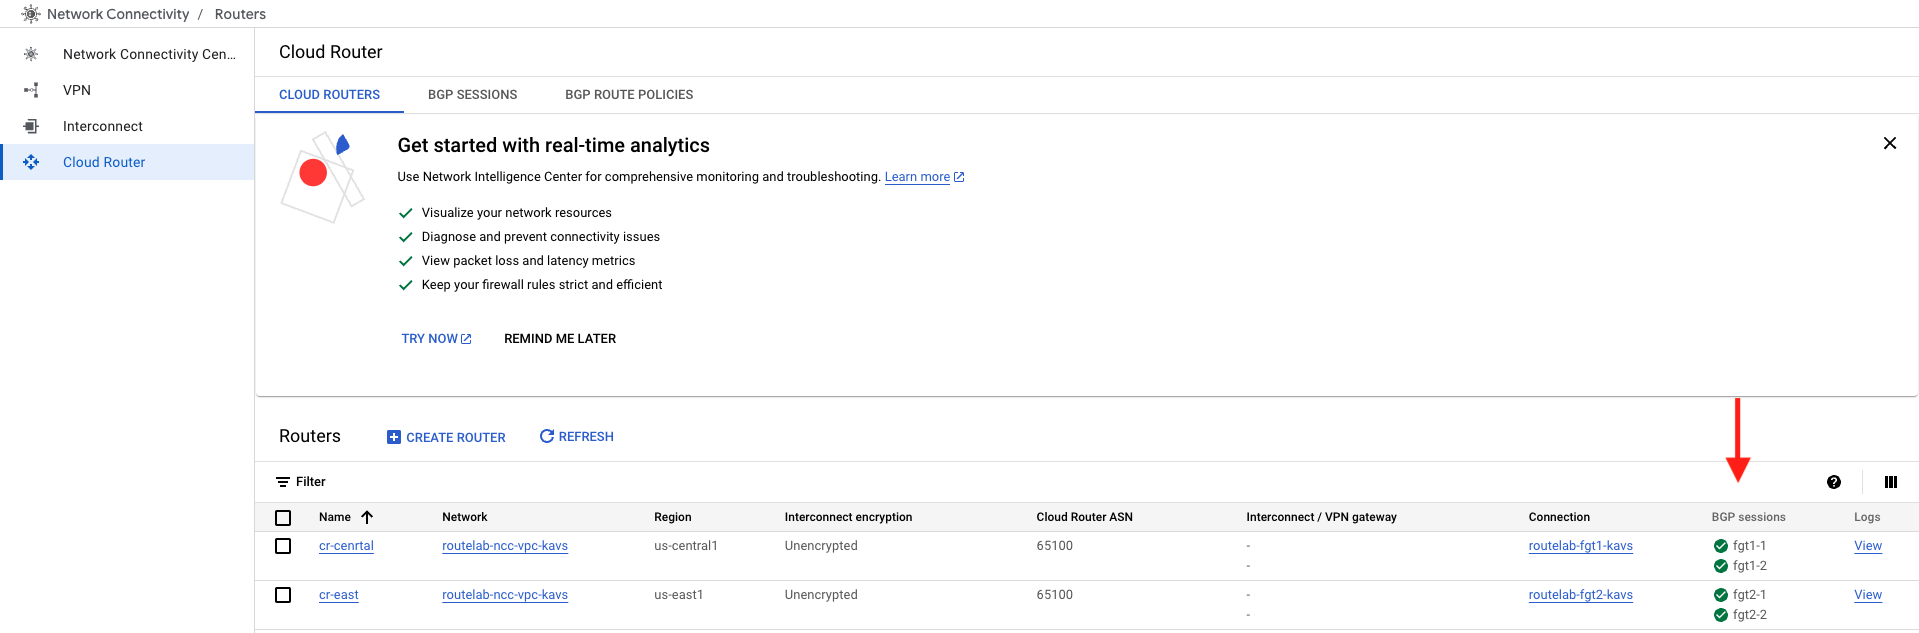
Task: Select the cr-east row checkbox
Action: 283,595
